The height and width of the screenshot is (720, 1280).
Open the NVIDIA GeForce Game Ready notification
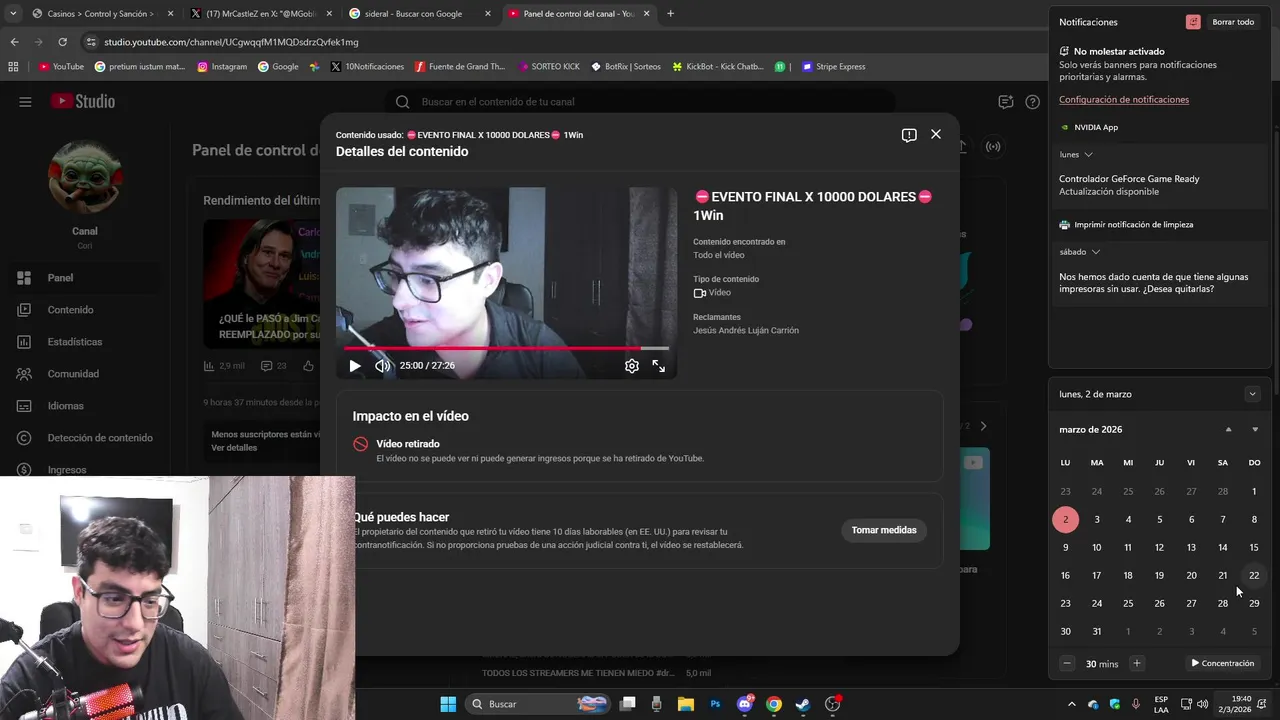pyautogui.click(x=1160, y=185)
